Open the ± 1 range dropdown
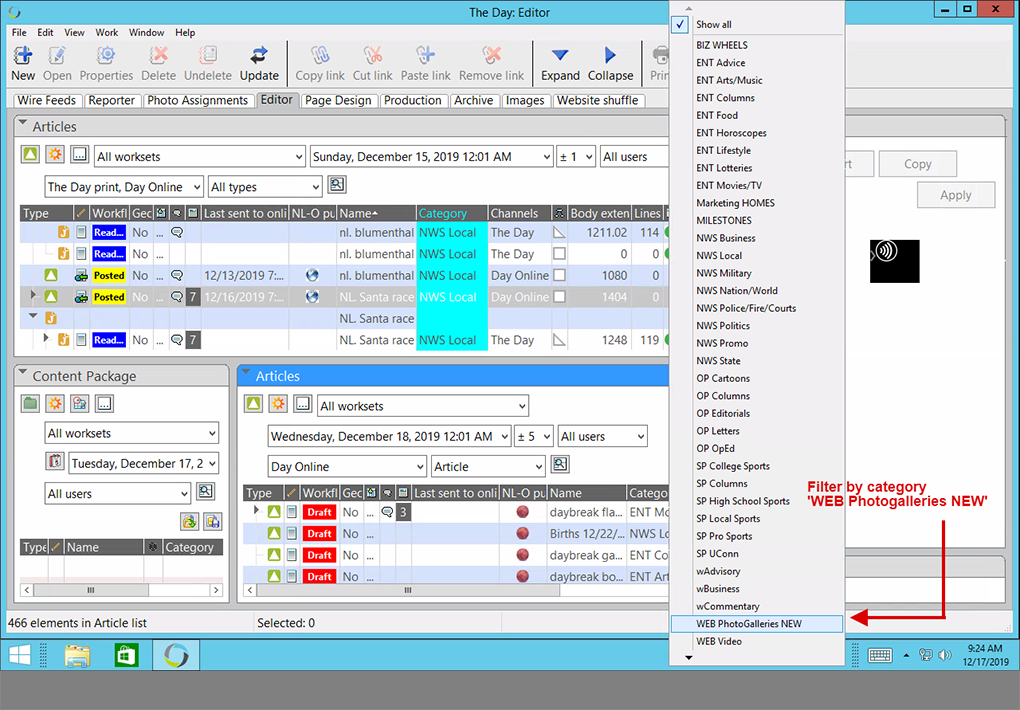This screenshot has width=1020, height=710. (x=576, y=156)
